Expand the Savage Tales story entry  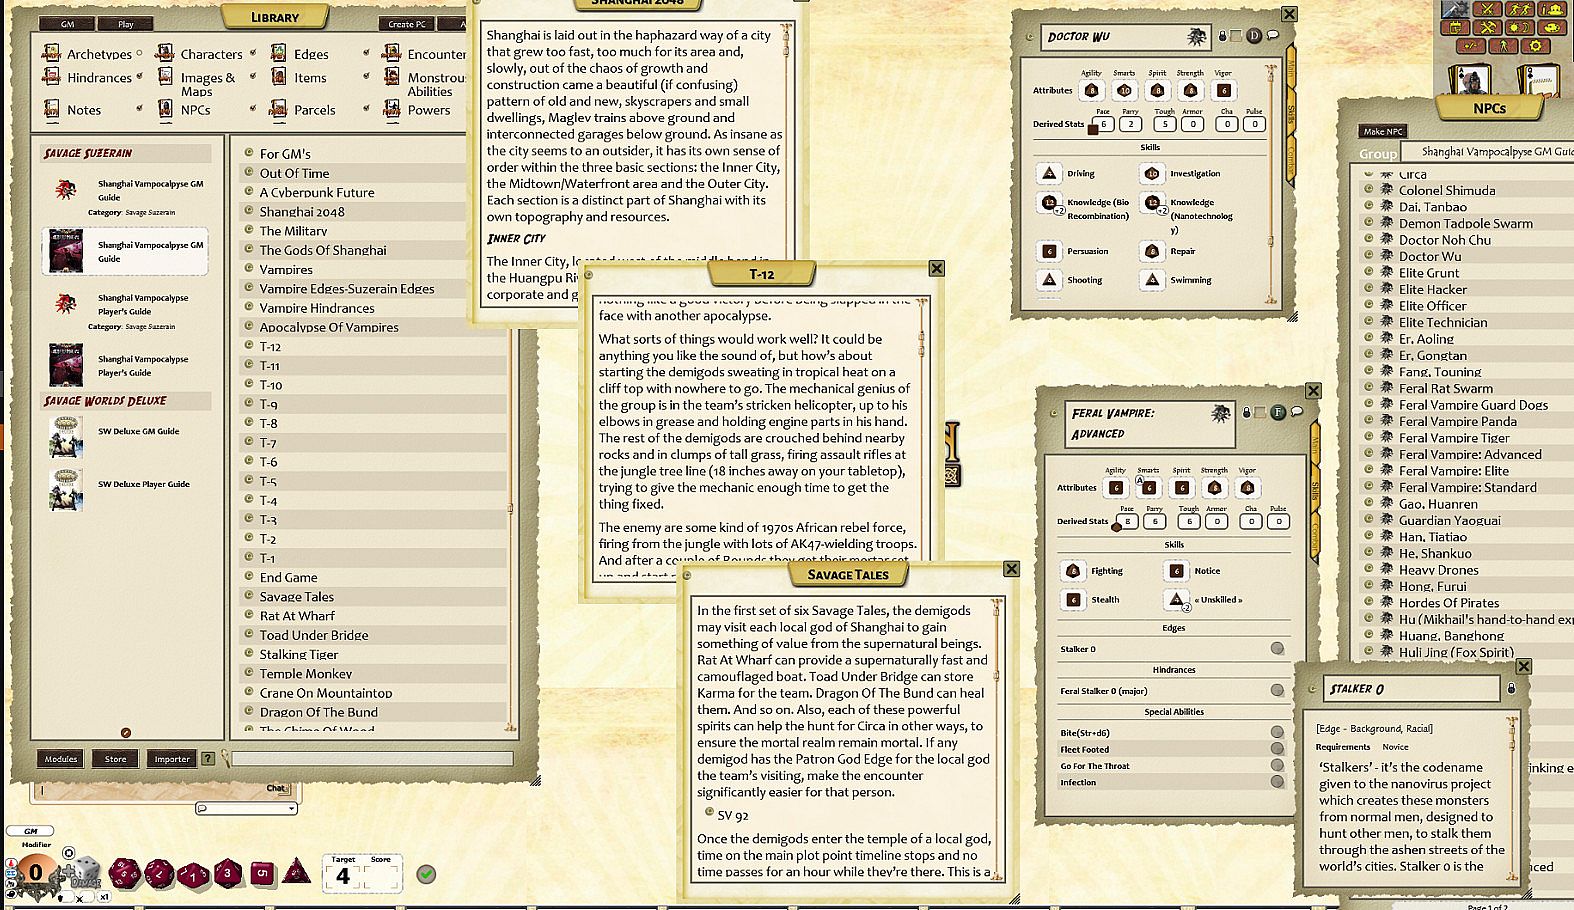pos(248,596)
